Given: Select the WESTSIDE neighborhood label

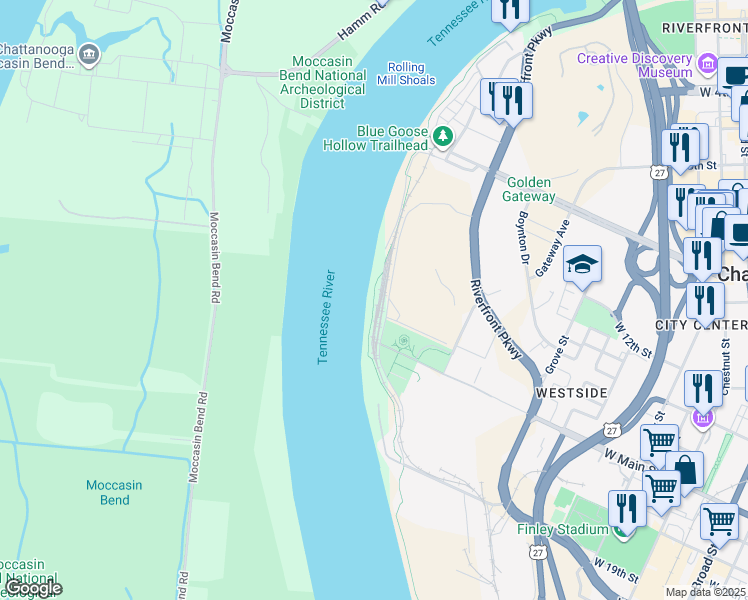Looking at the screenshot, I should 572,393.
